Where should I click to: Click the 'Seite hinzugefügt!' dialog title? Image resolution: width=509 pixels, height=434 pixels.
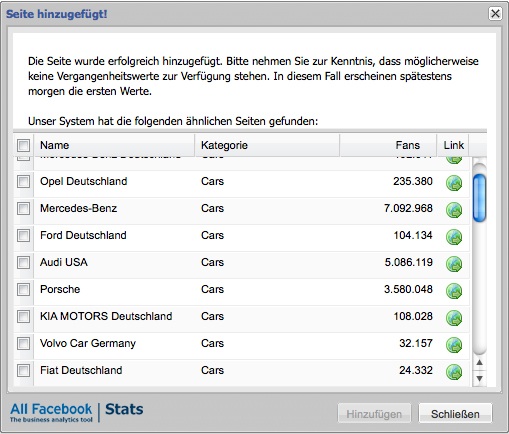coord(57,14)
